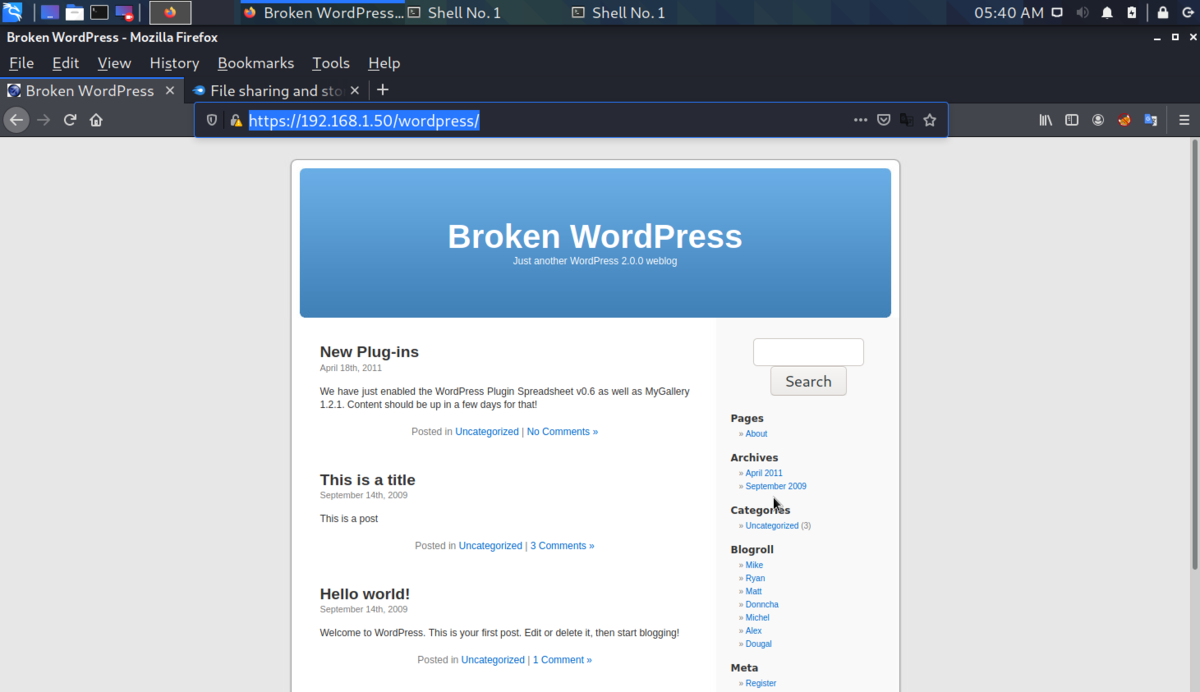The width and height of the screenshot is (1200, 692).
Task: Open the Bookmarks menu
Action: coord(256,63)
